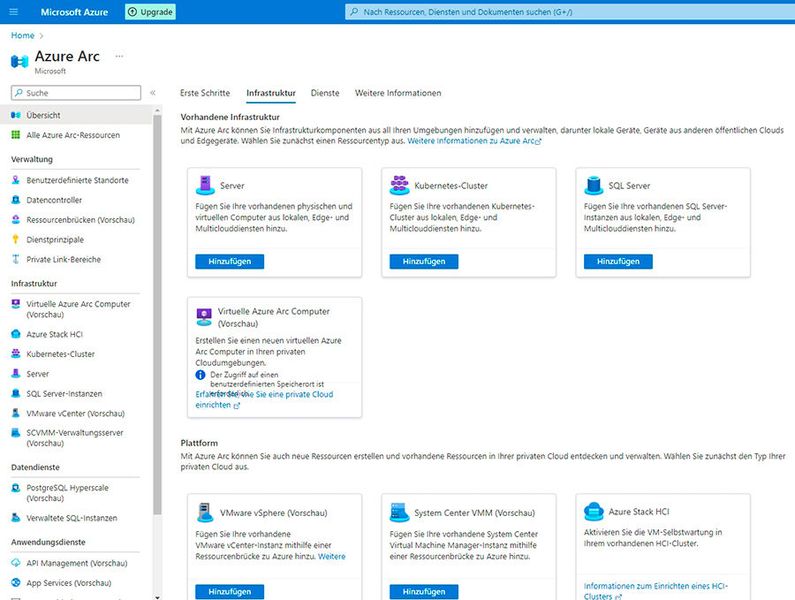This screenshot has height=600, width=795.
Task: Select the Plattform heading text
Action: tap(199, 443)
